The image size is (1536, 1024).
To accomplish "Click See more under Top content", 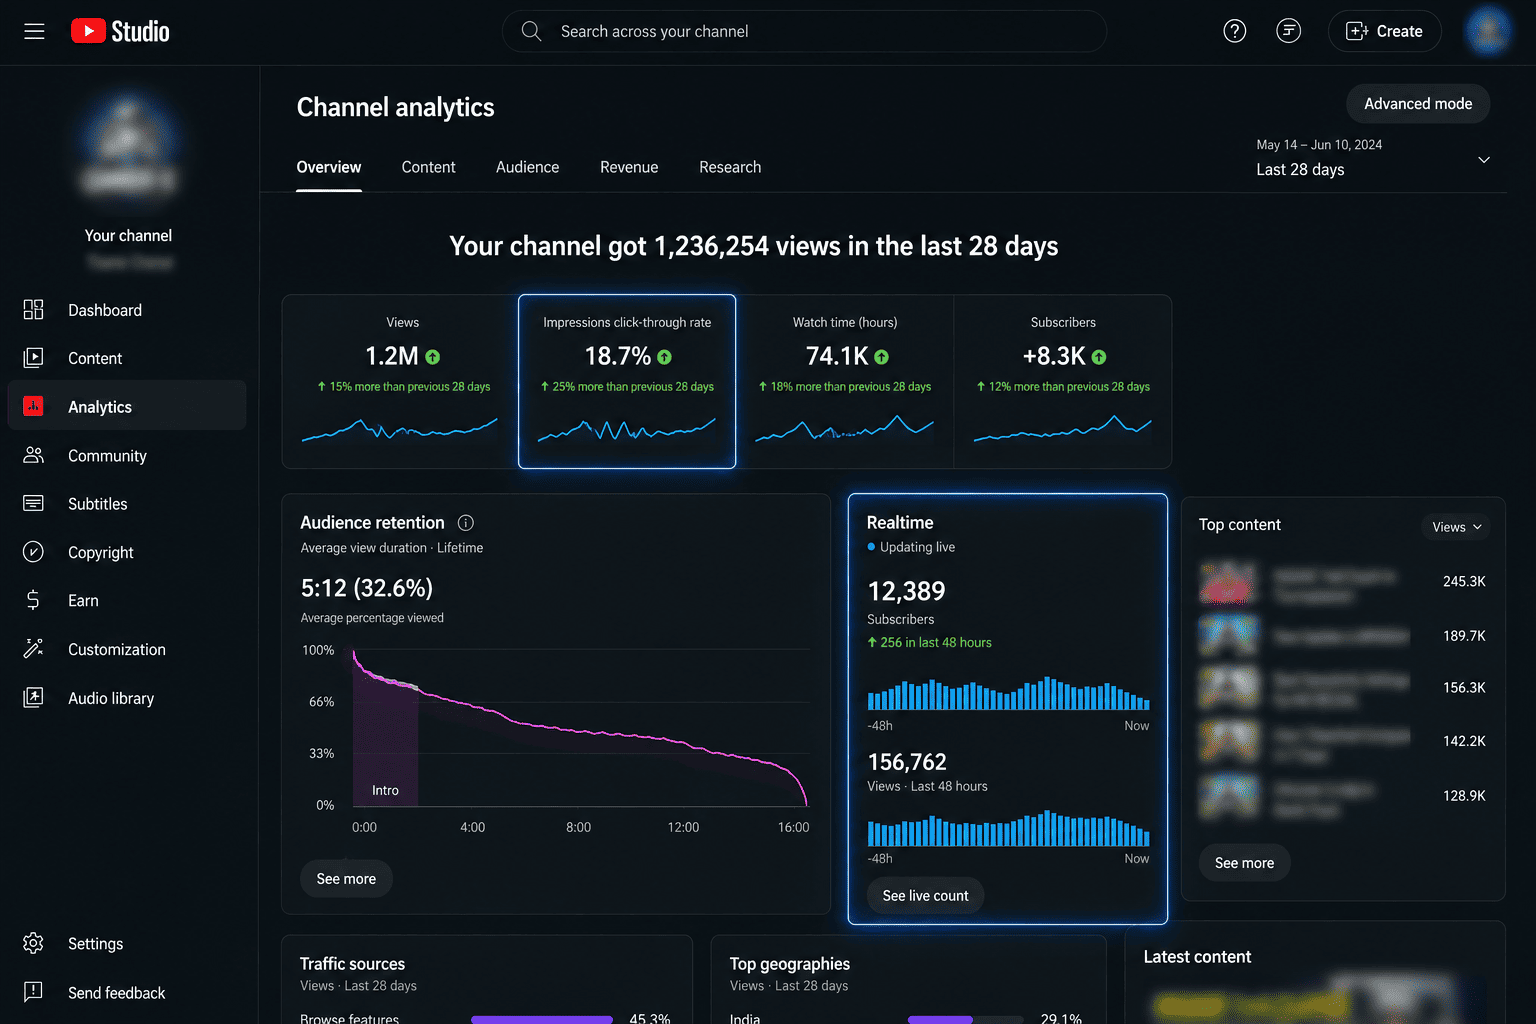I will pyautogui.click(x=1244, y=863).
